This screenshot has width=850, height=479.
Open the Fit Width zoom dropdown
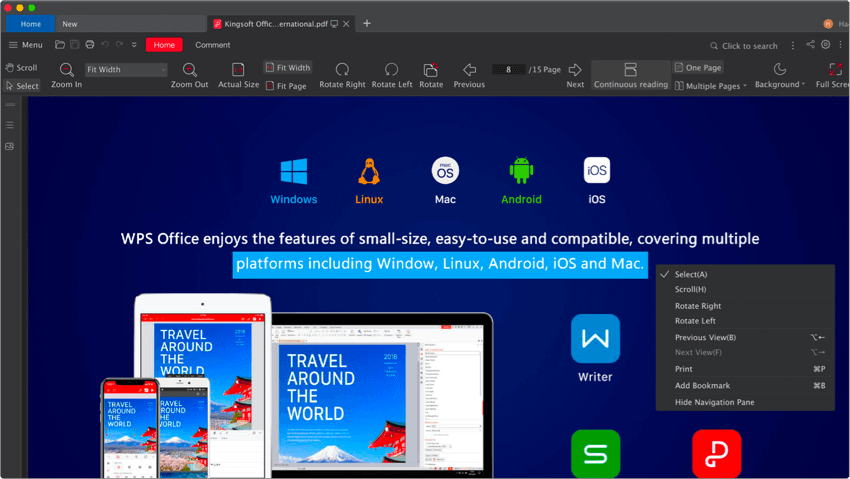pyautogui.click(x=126, y=69)
